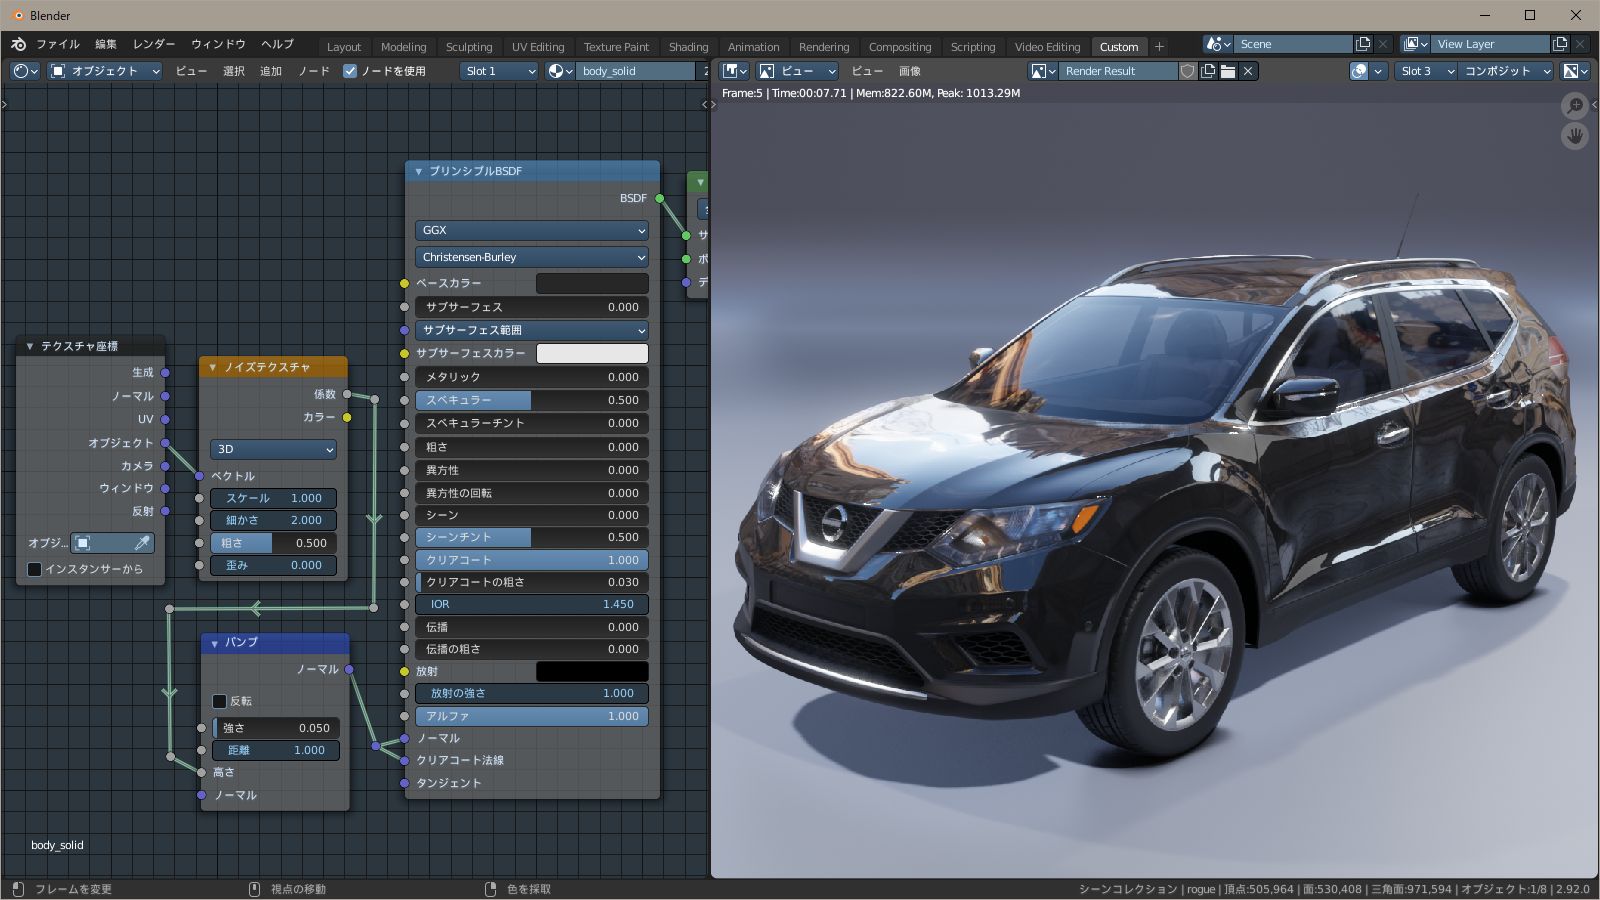
Task: Expand the サブサーフェス範囲 dropdown
Action: click(532, 330)
